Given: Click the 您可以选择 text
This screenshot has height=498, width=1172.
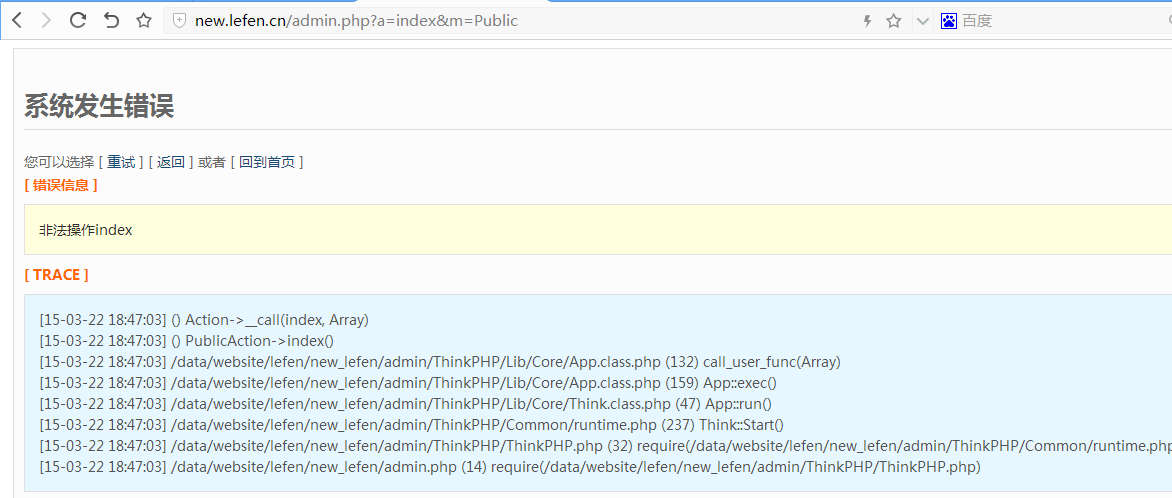Looking at the screenshot, I should click(x=59, y=162).
